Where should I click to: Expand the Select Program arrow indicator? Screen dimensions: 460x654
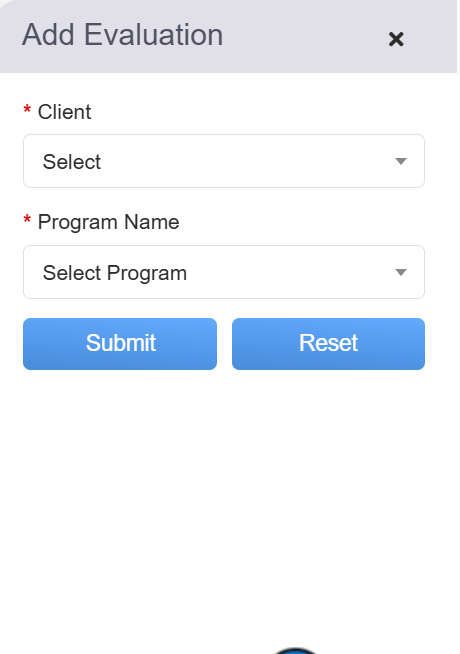pos(400,272)
